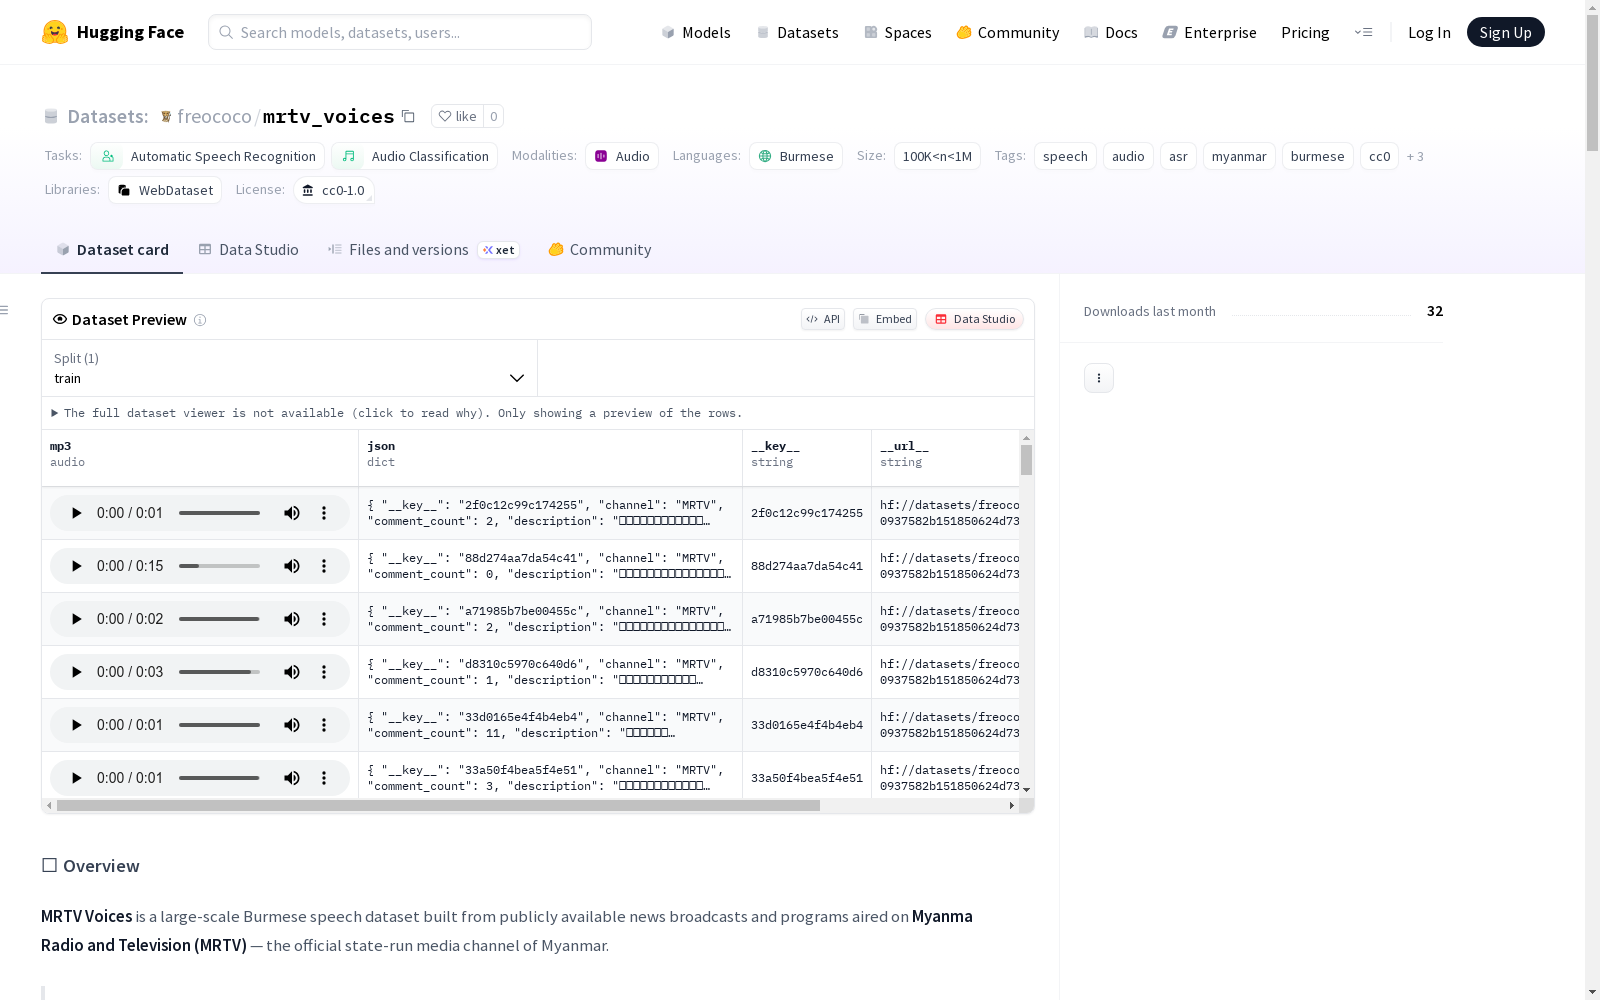Select the Burmese language tag
This screenshot has height=1000, width=1600.
tap(796, 156)
